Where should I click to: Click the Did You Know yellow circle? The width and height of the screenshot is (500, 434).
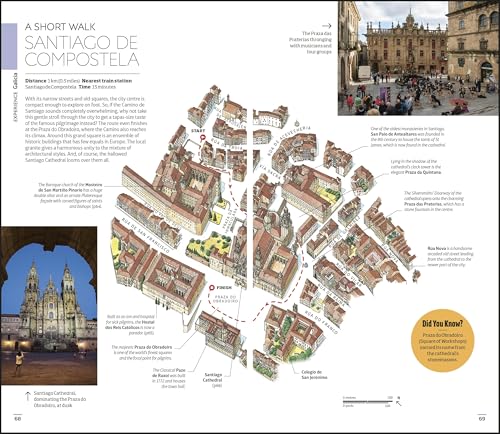click(442, 341)
